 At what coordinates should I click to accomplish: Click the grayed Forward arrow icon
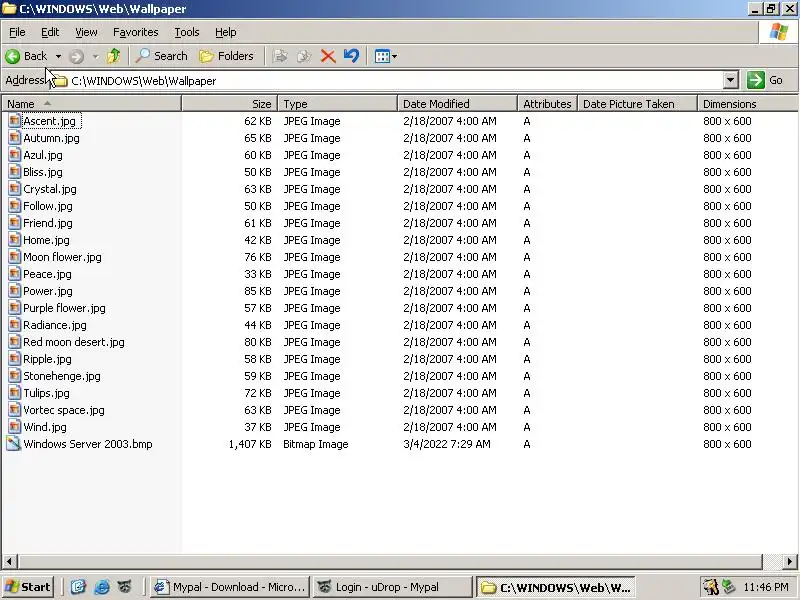77,56
